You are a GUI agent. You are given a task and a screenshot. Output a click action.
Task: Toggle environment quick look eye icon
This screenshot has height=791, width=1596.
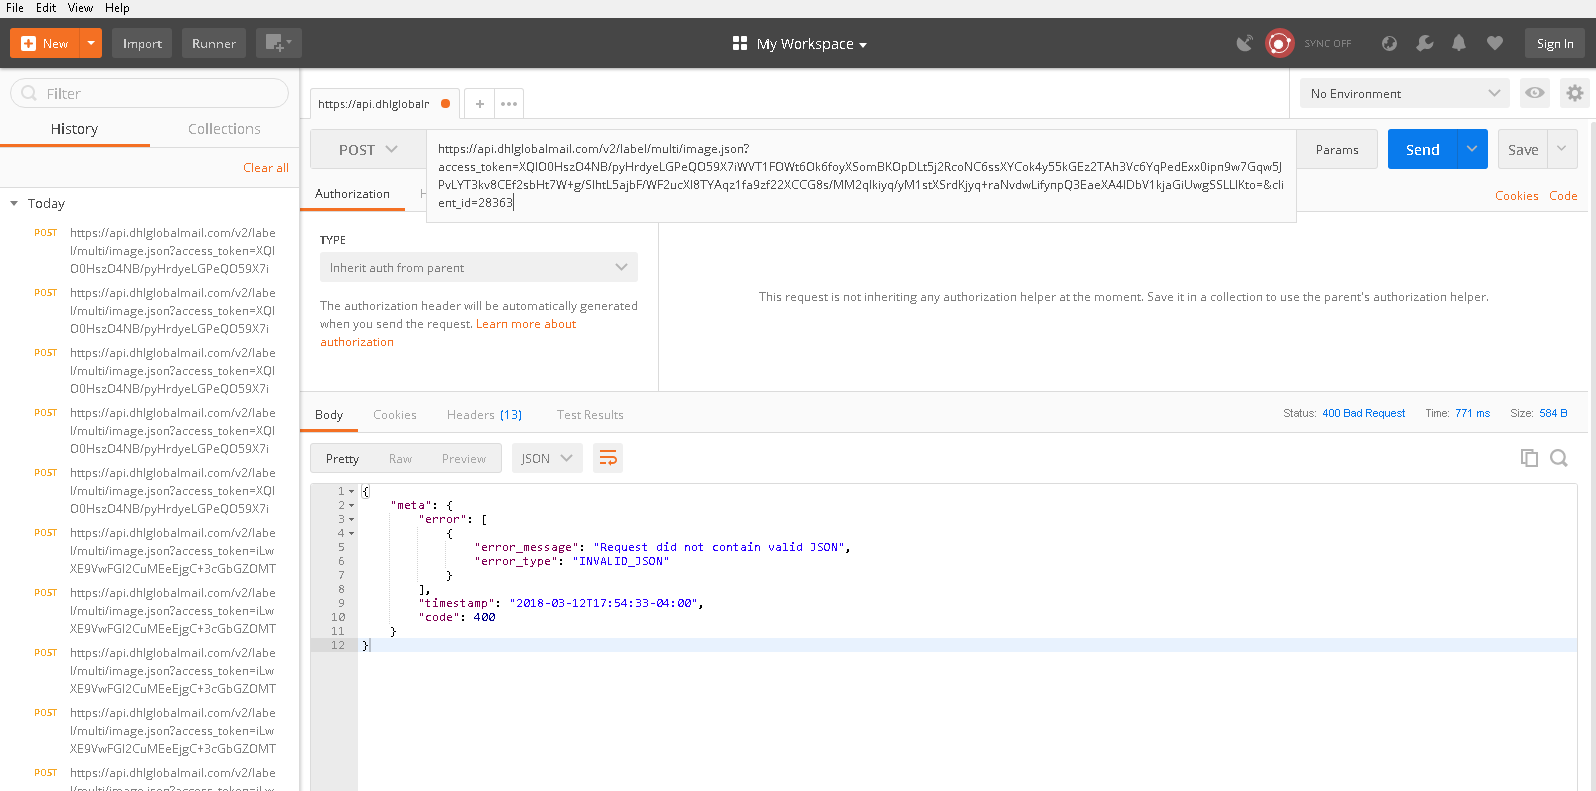click(1534, 93)
